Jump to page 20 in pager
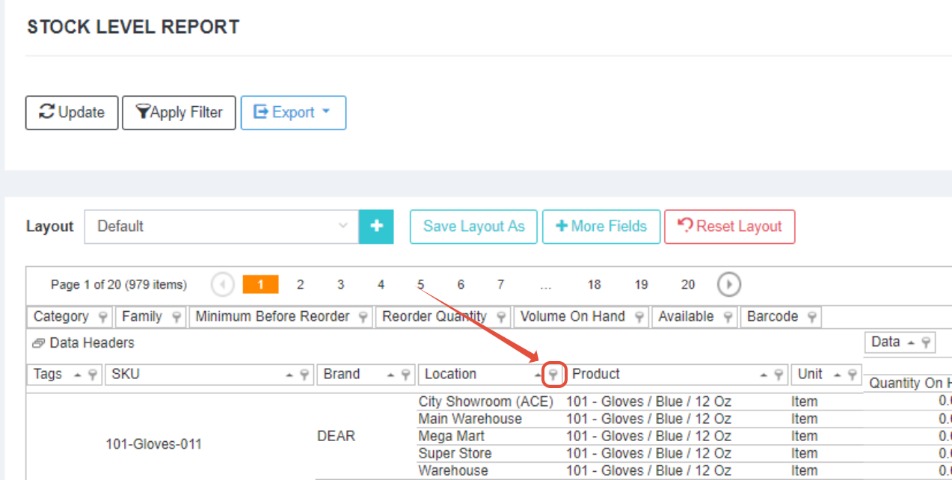The image size is (952, 480). tap(688, 285)
